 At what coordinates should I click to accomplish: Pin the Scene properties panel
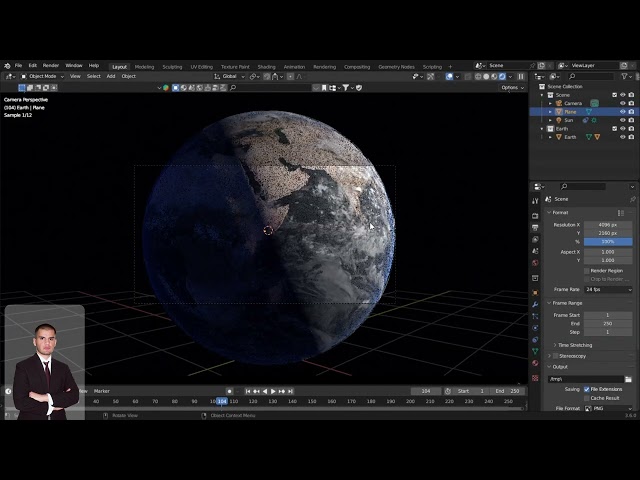tap(633, 199)
